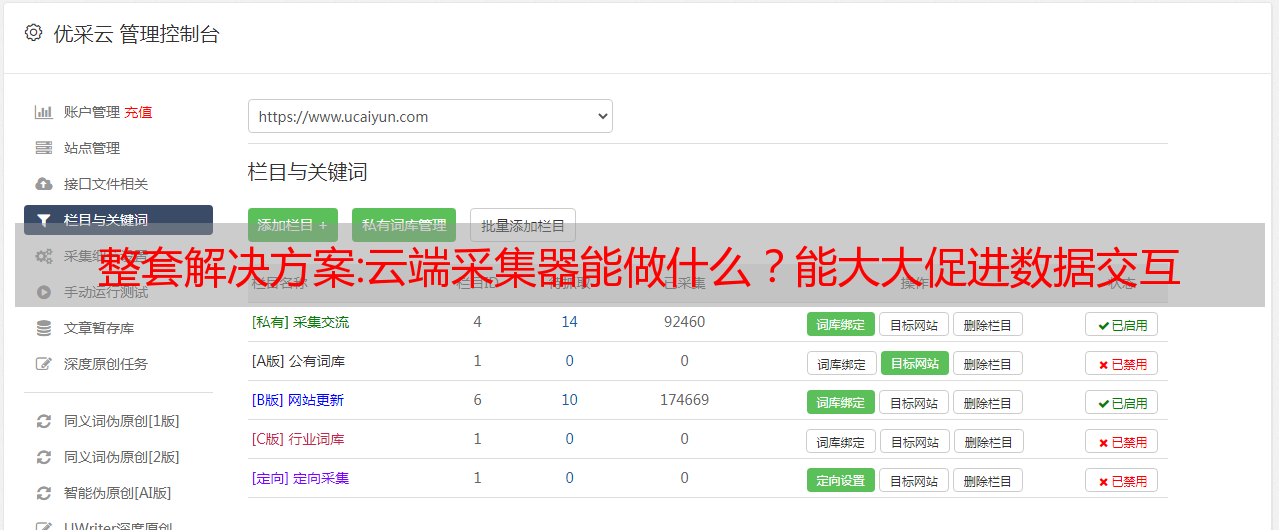Click 目标网站 for 行业词库 row
This screenshot has height=530, width=1279.
click(914, 441)
